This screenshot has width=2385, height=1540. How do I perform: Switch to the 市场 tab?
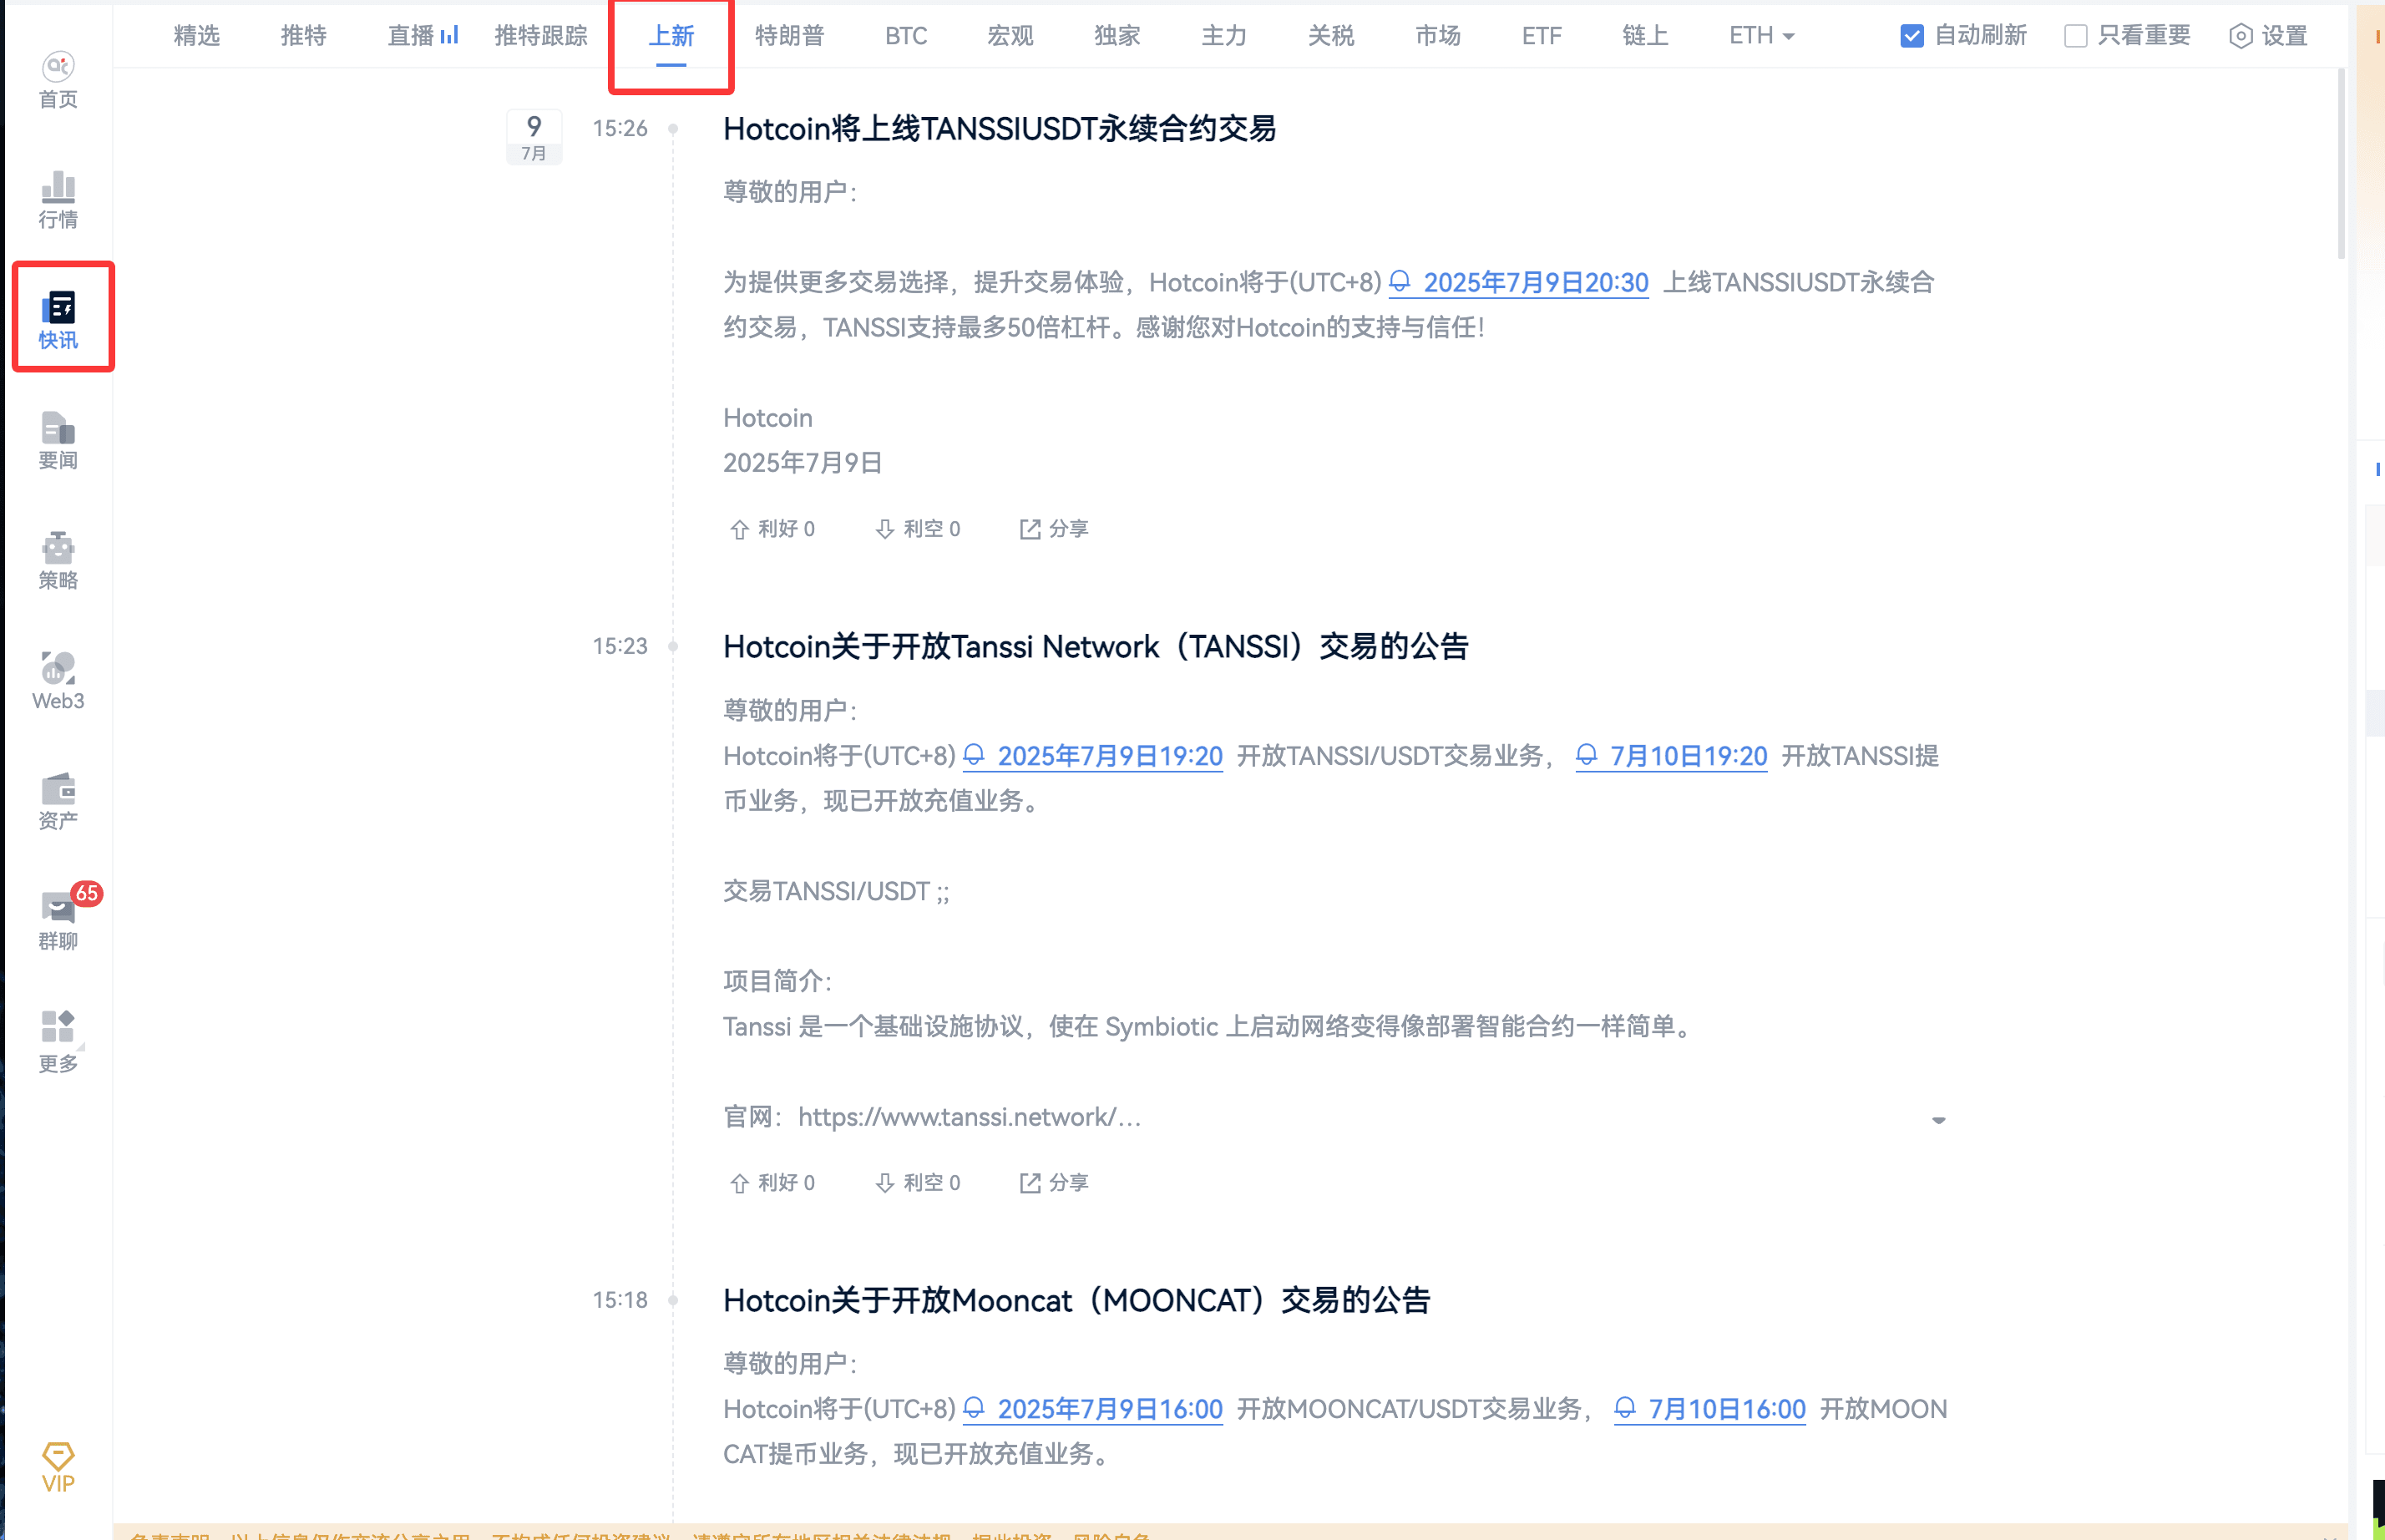pyautogui.click(x=1438, y=36)
